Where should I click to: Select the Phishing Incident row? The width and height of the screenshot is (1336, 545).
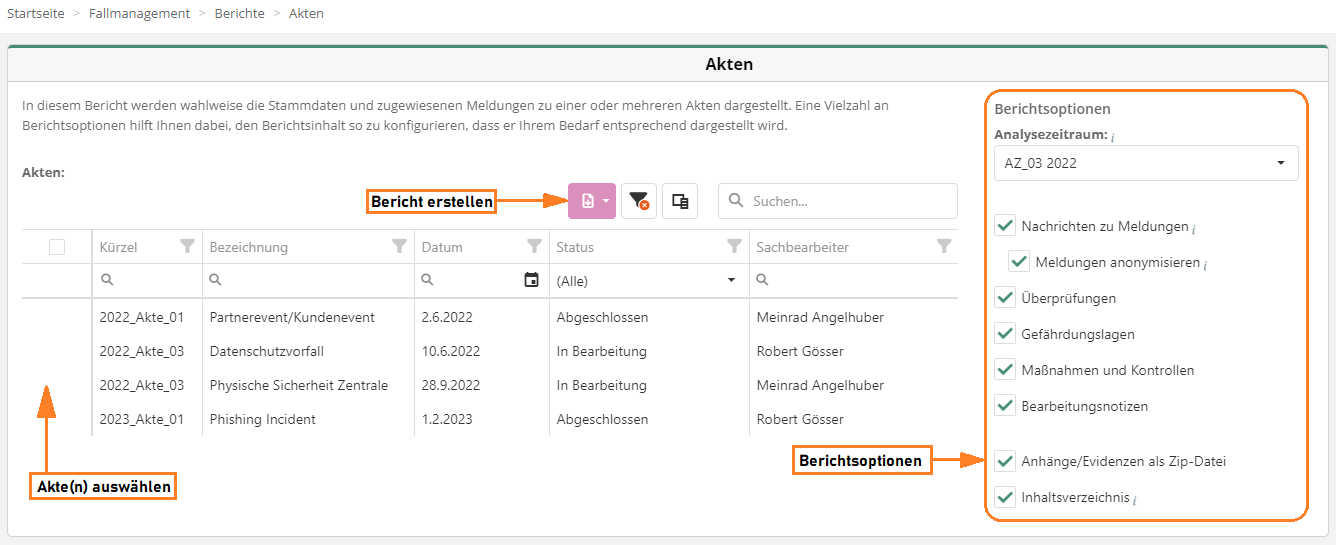click(262, 419)
